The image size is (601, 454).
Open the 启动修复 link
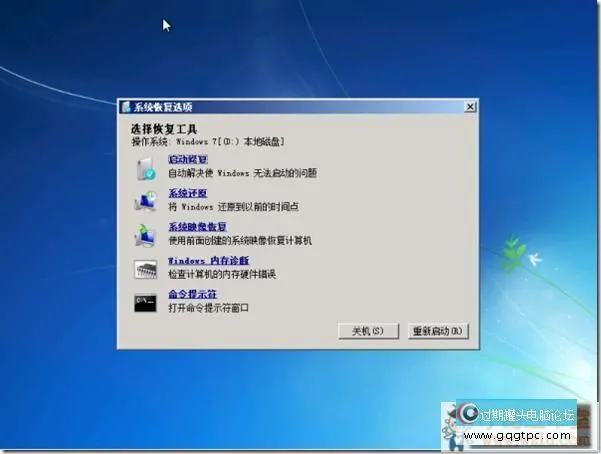pyautogui.click(x=188, y=160)
